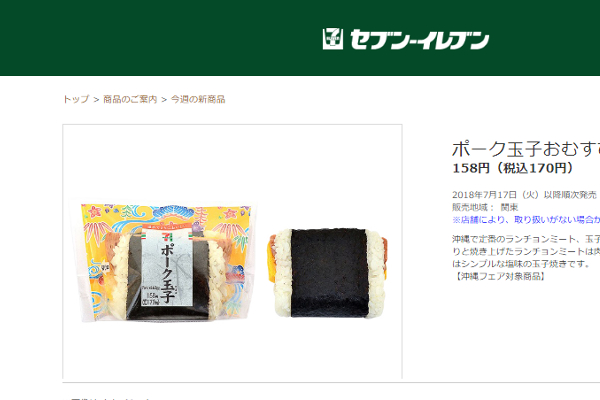
Task: Click the first breadcrumb separator arrow
Action: (96, 100)
